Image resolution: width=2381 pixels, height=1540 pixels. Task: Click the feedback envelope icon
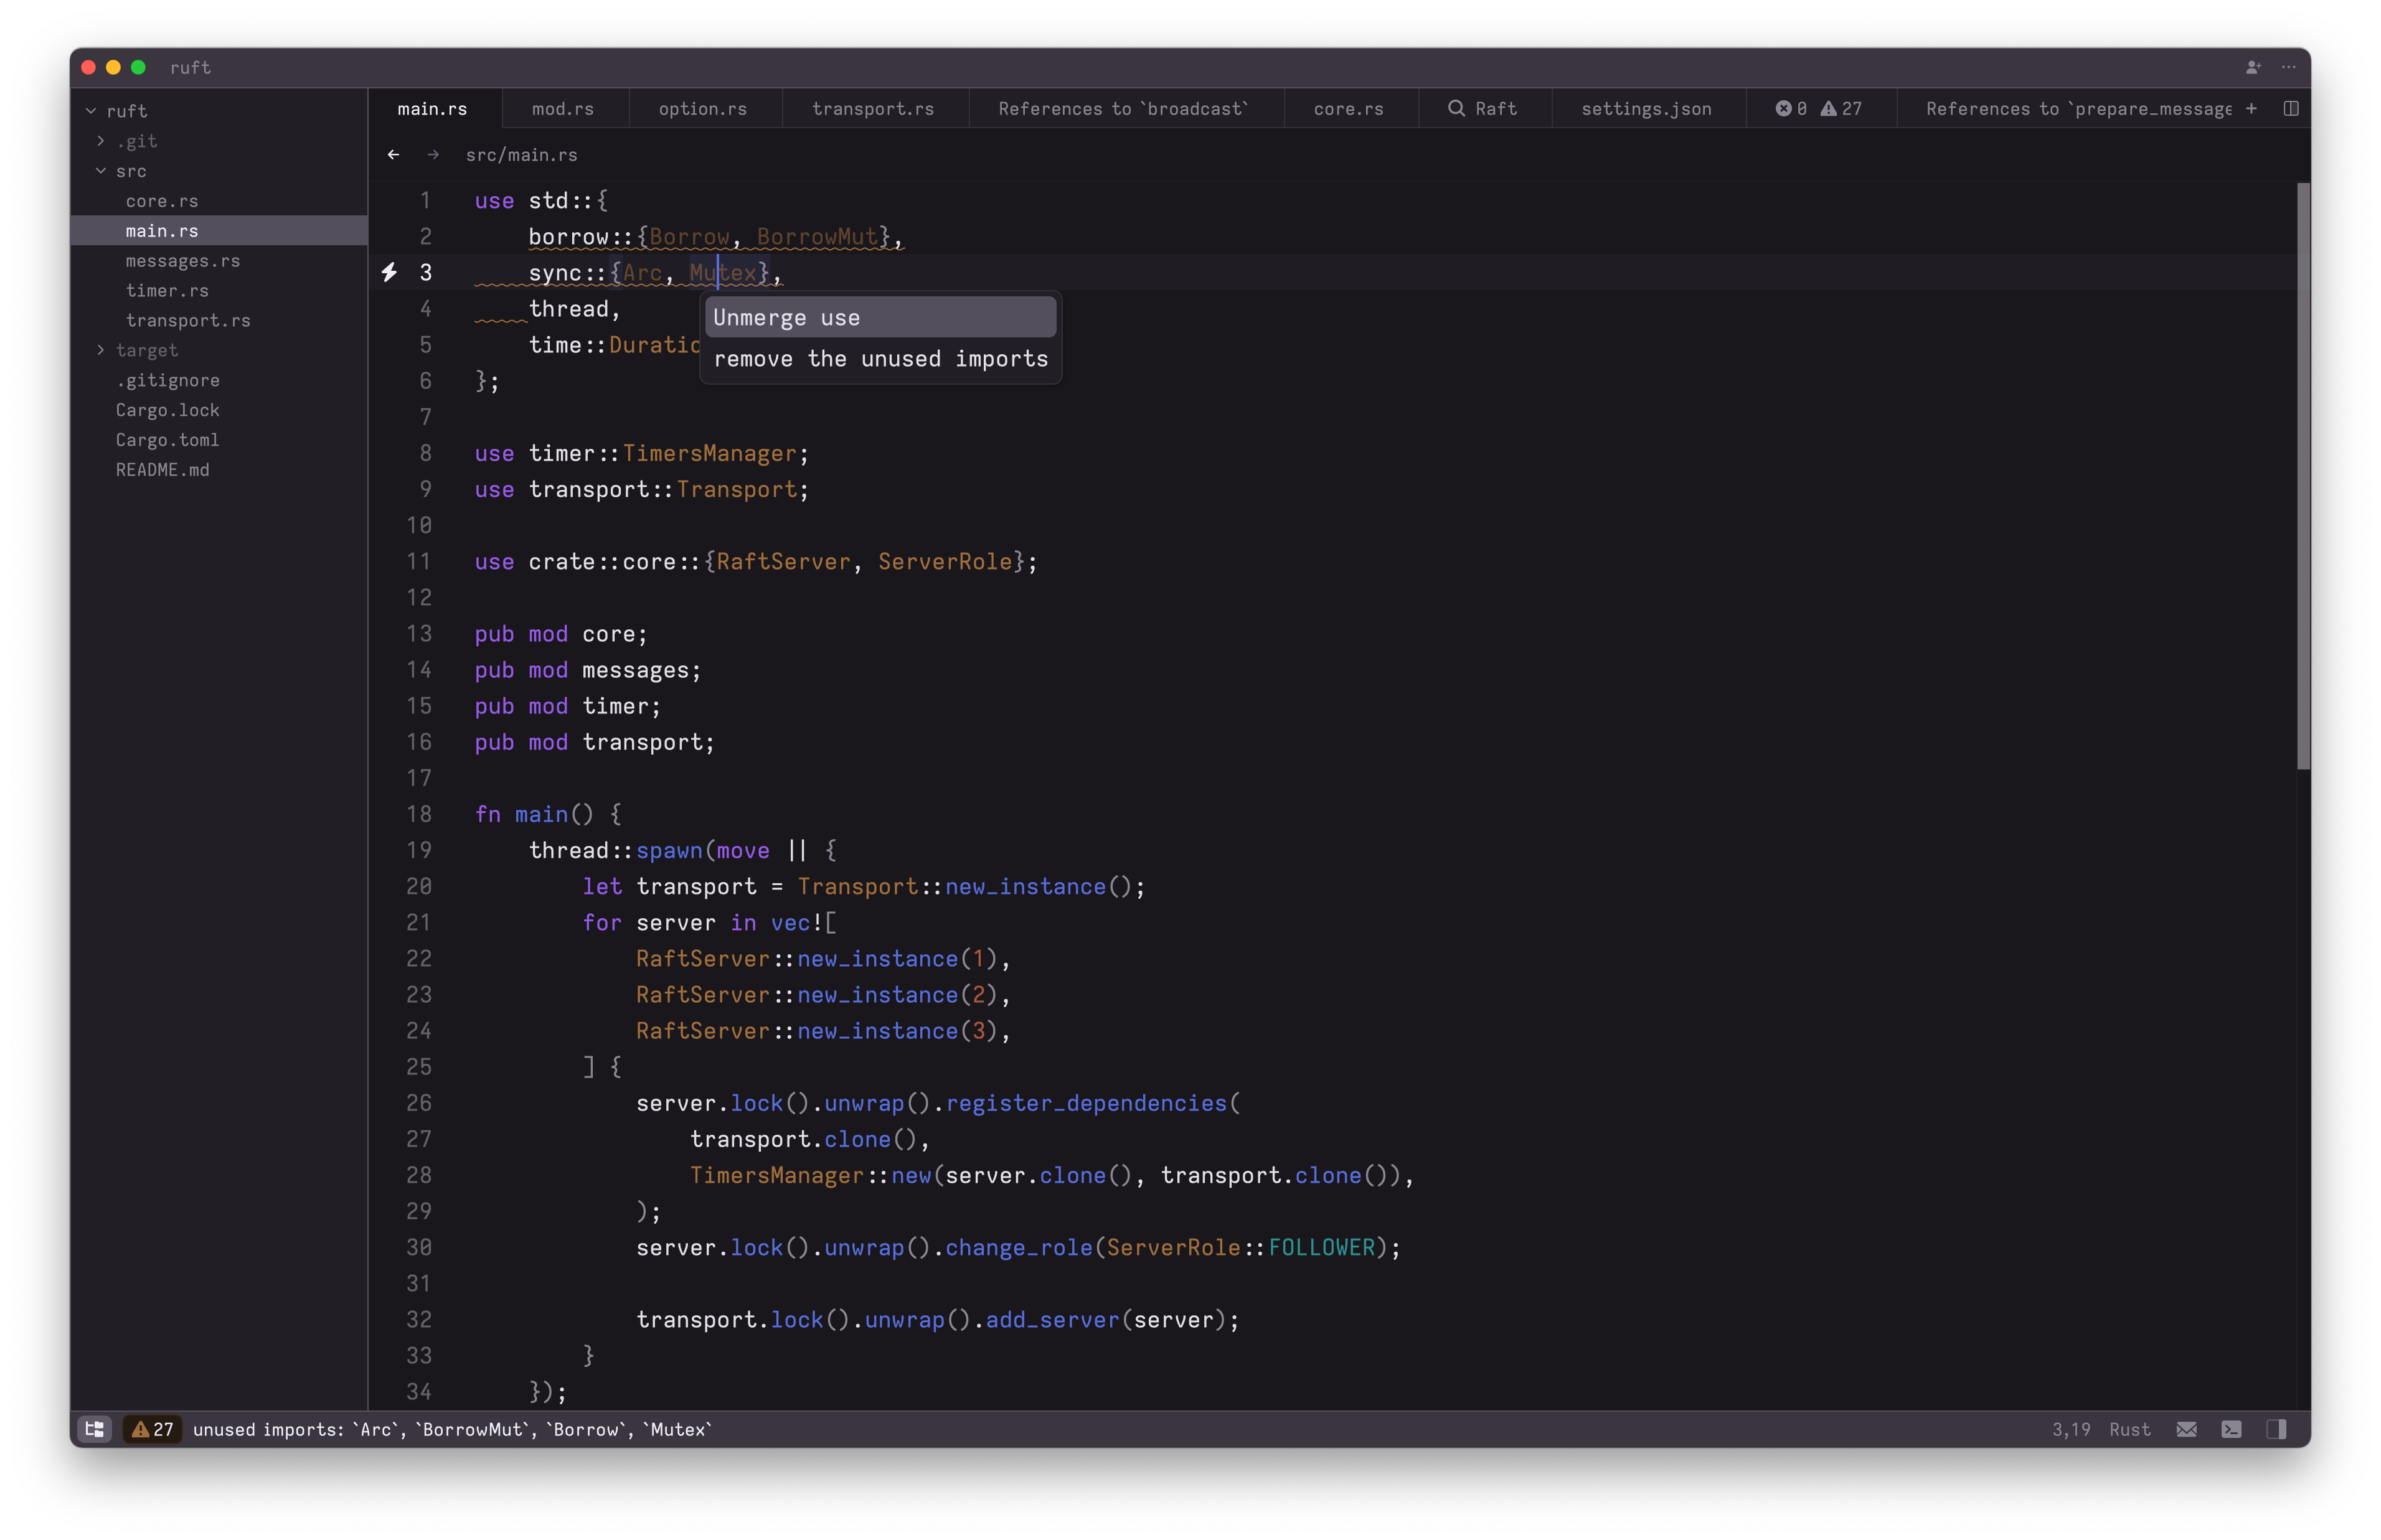coord(2187,1429)
